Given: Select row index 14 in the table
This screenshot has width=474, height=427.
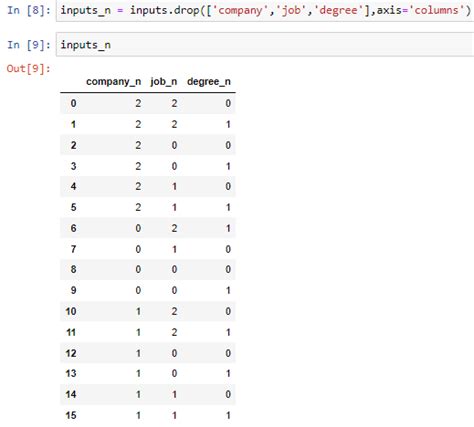Looking at the screenshot, I should point(71,394).
